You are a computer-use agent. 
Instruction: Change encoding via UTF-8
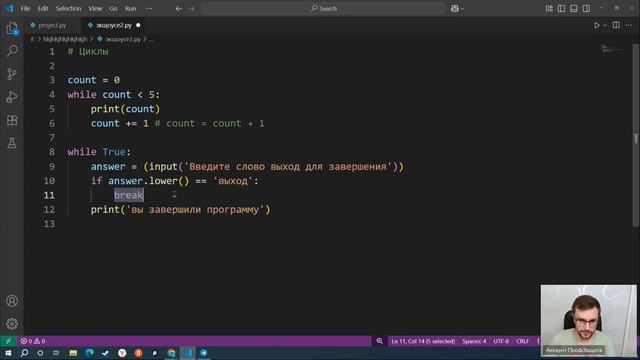[x=501, y=341]
